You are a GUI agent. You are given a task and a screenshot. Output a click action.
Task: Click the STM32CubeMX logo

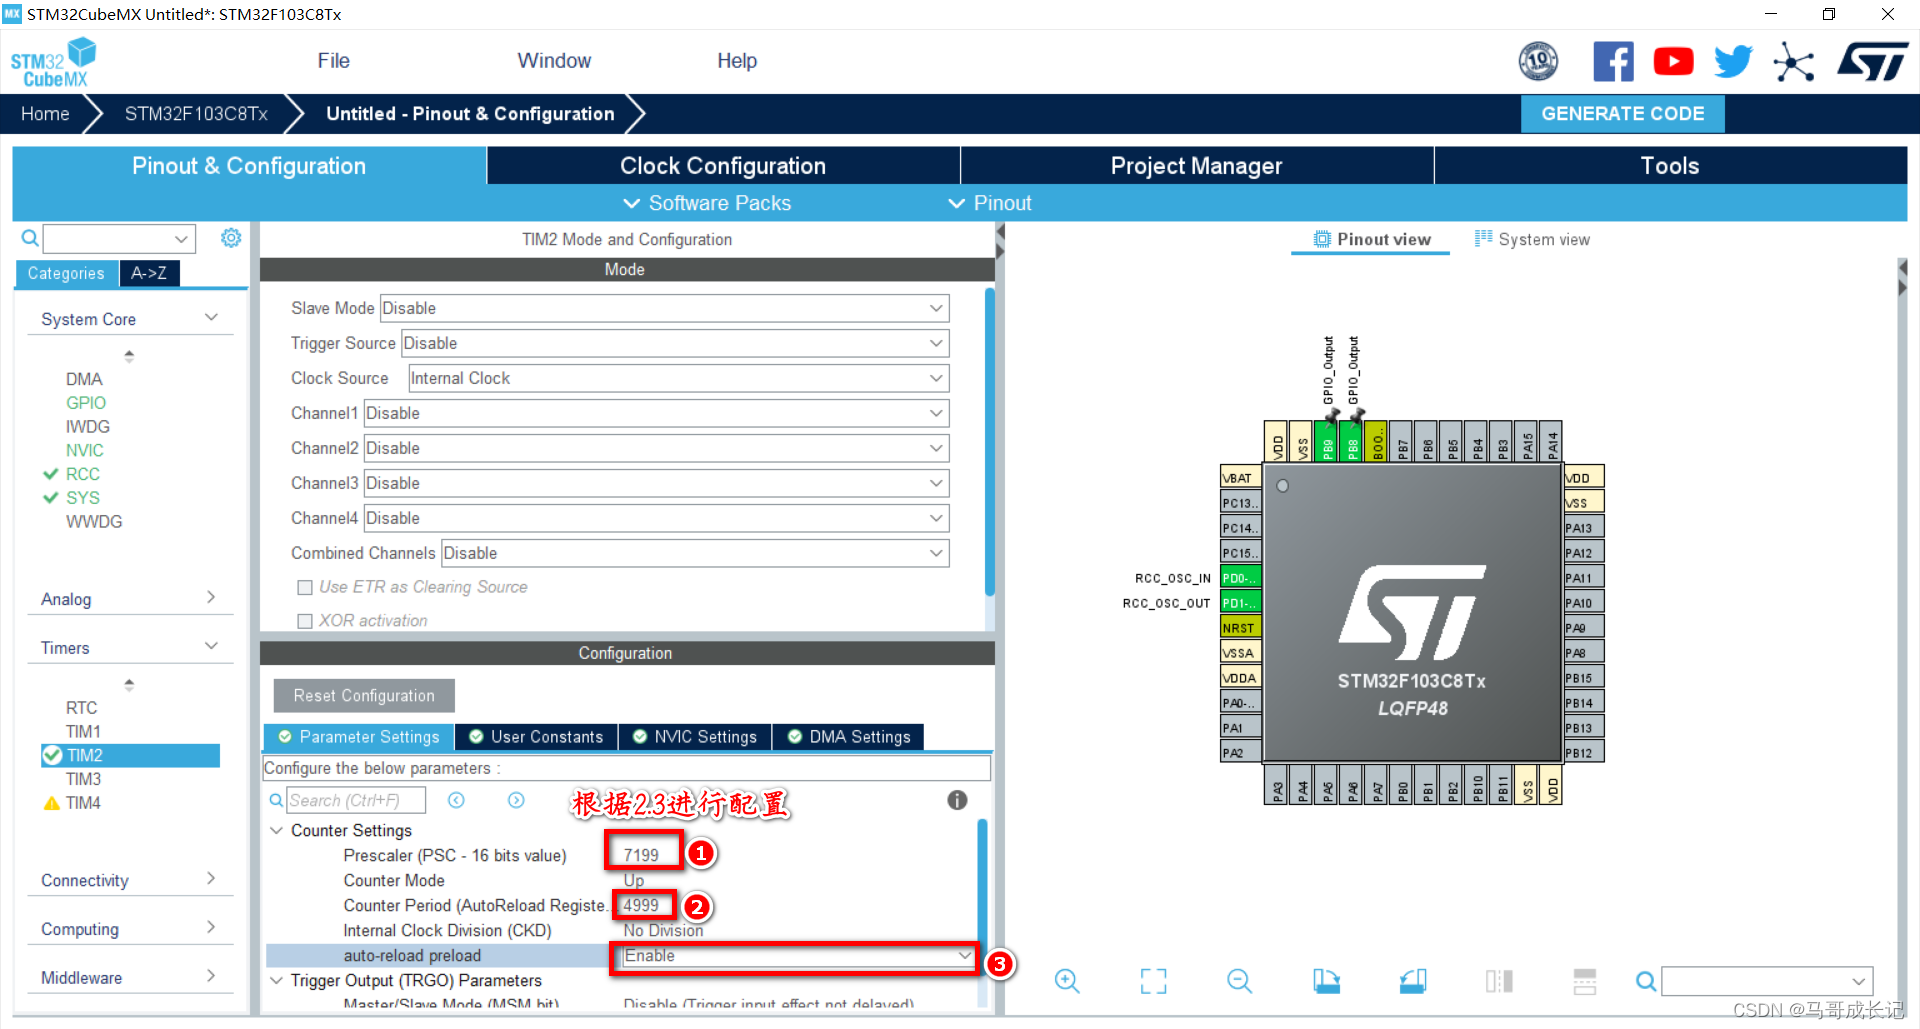click(53, 62)
